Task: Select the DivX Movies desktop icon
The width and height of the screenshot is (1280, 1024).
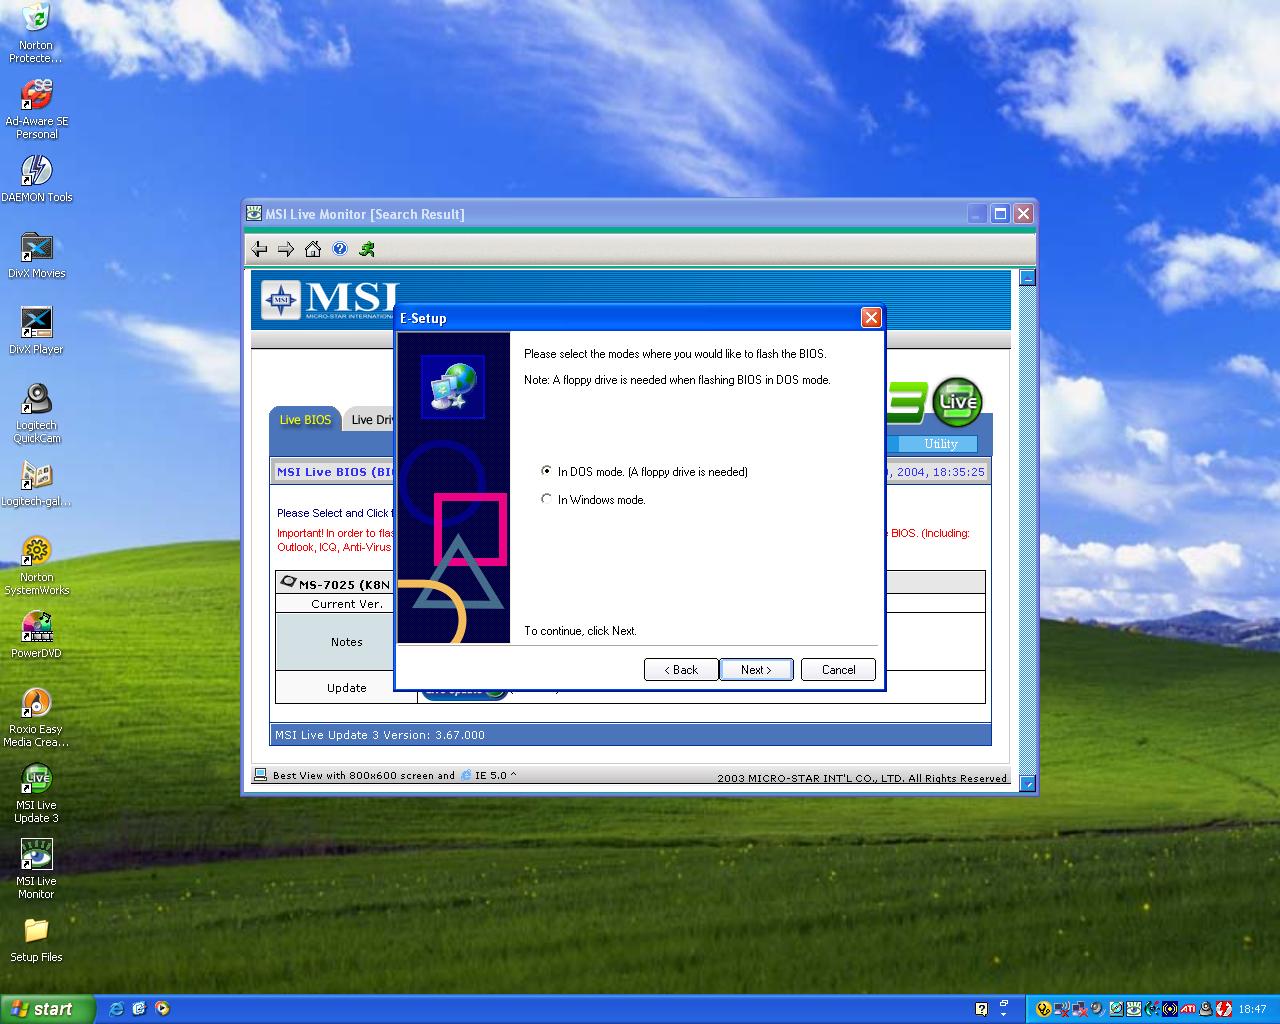Action: (36, 254)
